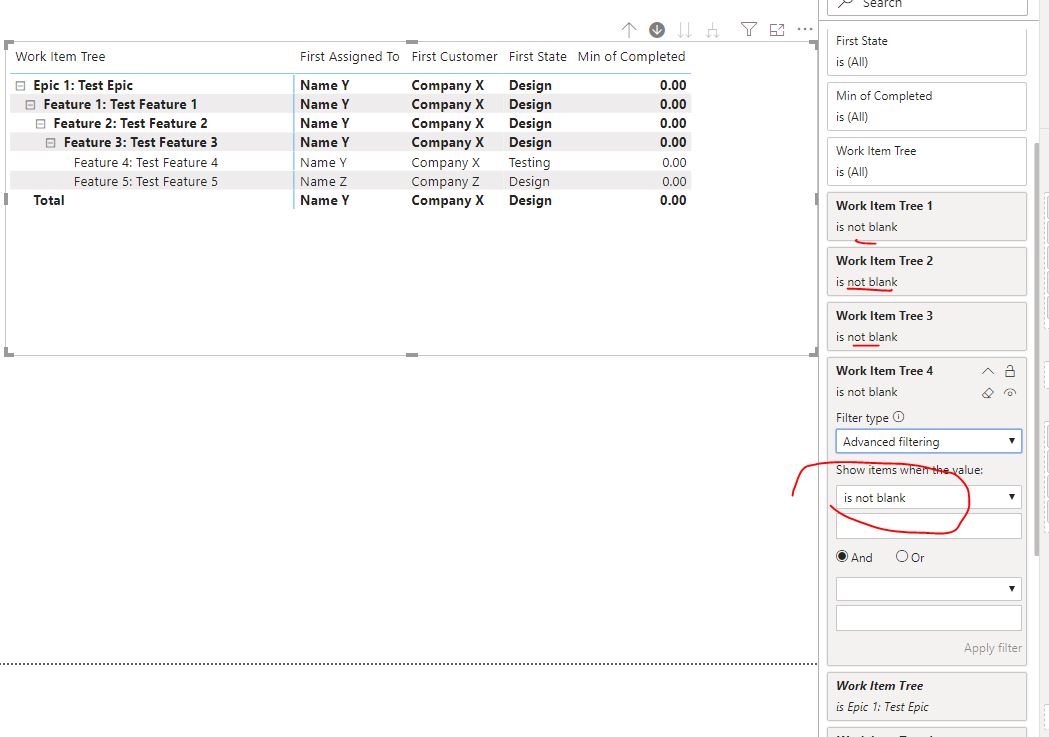
Task: Click Apply filter
Action: 992,647
